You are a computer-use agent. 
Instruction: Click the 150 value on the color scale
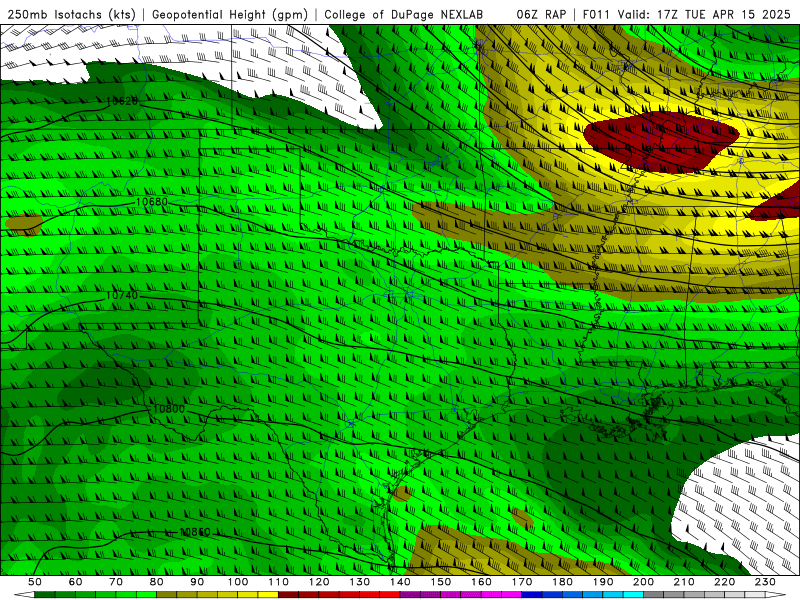pyautogui.click(x=440, y=582)
